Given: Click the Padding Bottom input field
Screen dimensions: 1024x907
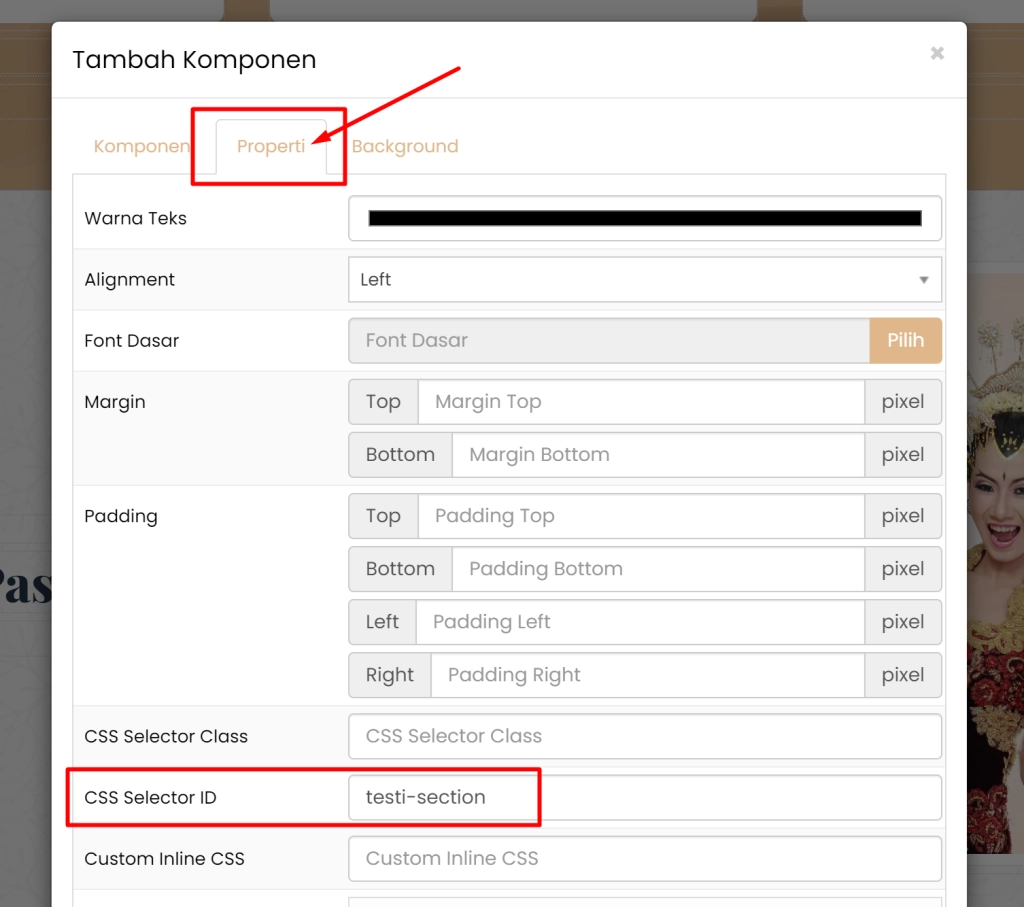Looking at the screenshot, I should [655, 569].
